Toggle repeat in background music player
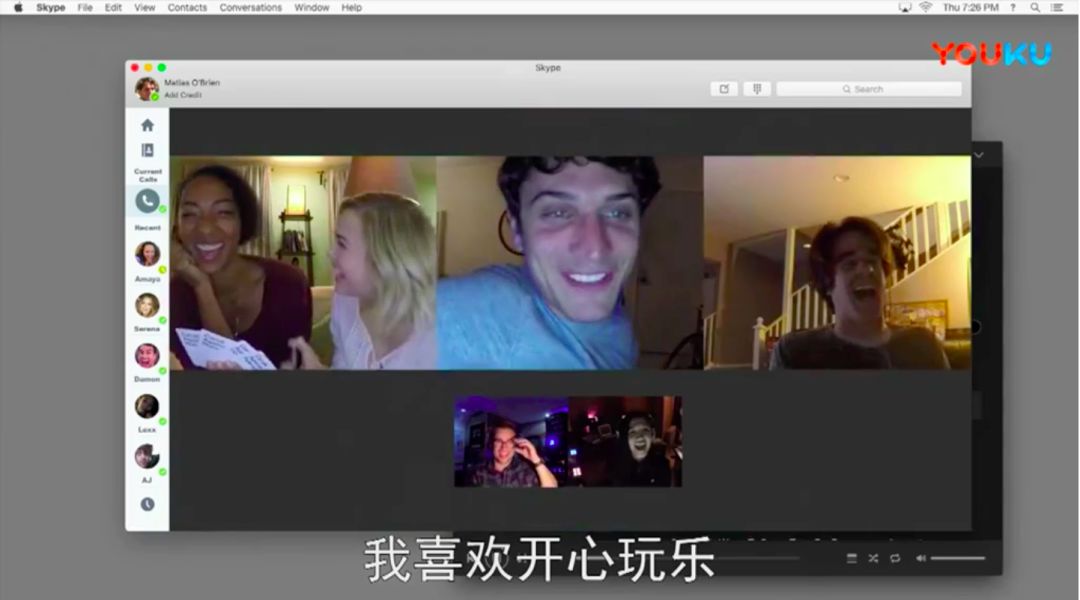The image size is (1080, 600). tap(895, 558)
